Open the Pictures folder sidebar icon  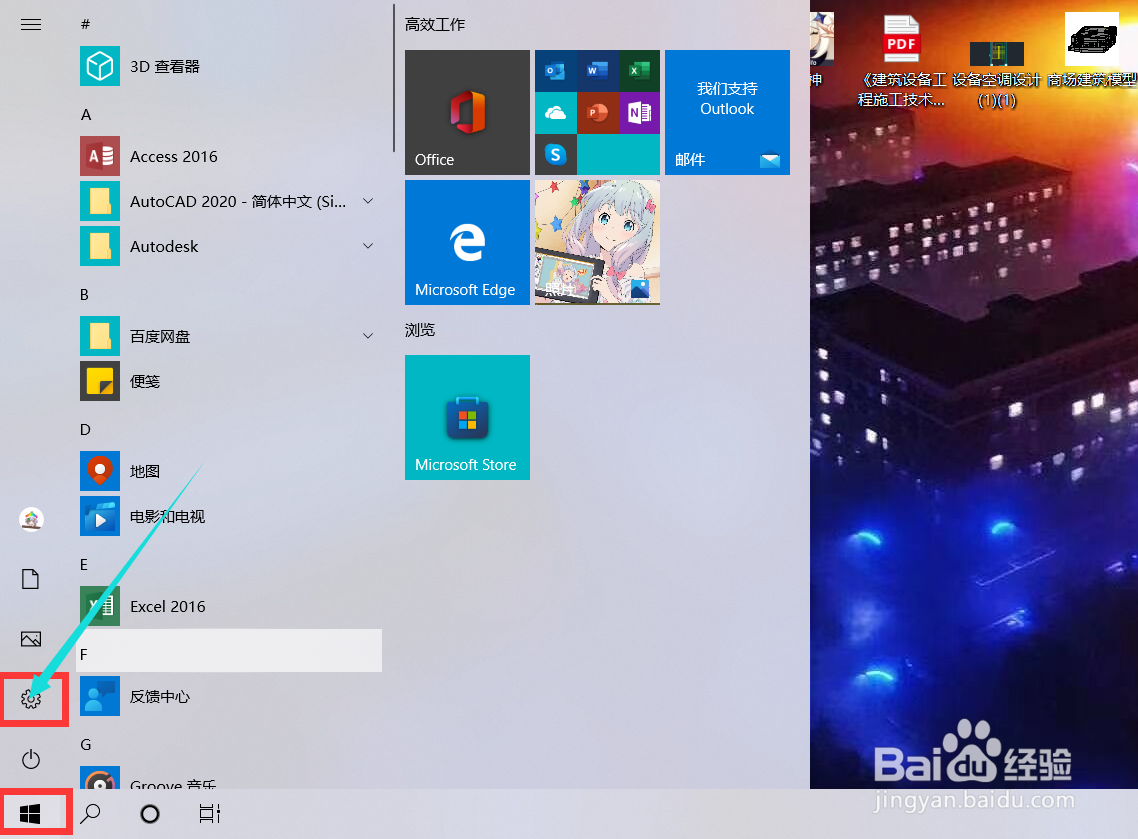click(31, 639)
